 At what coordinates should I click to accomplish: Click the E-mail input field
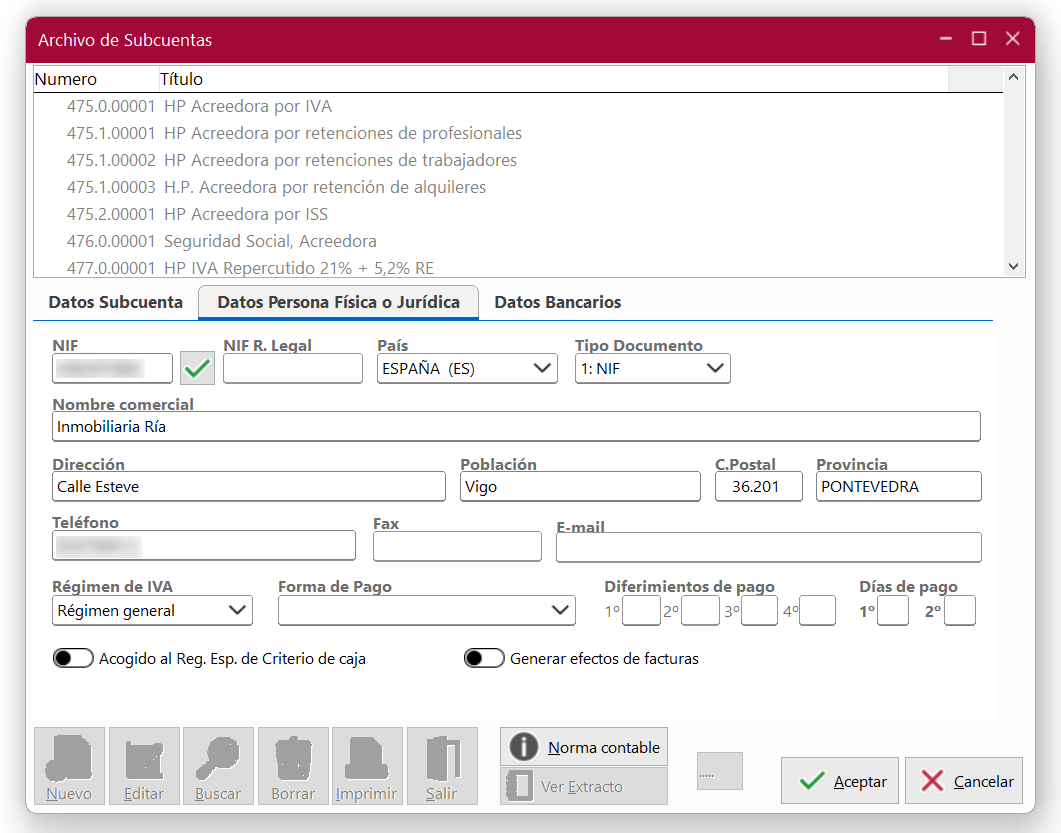click(768, 547)
